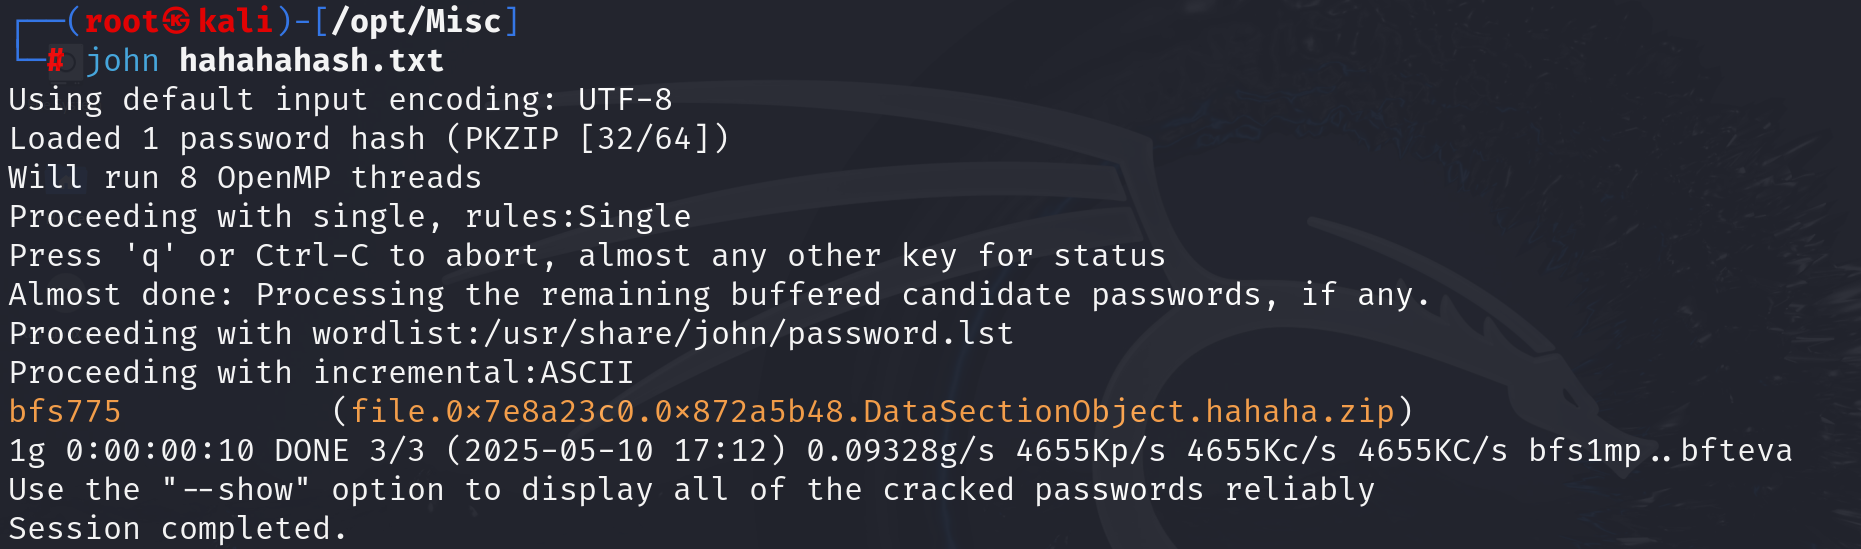
Task: Click the red hash prompt symbol
Action: point(56,61)
